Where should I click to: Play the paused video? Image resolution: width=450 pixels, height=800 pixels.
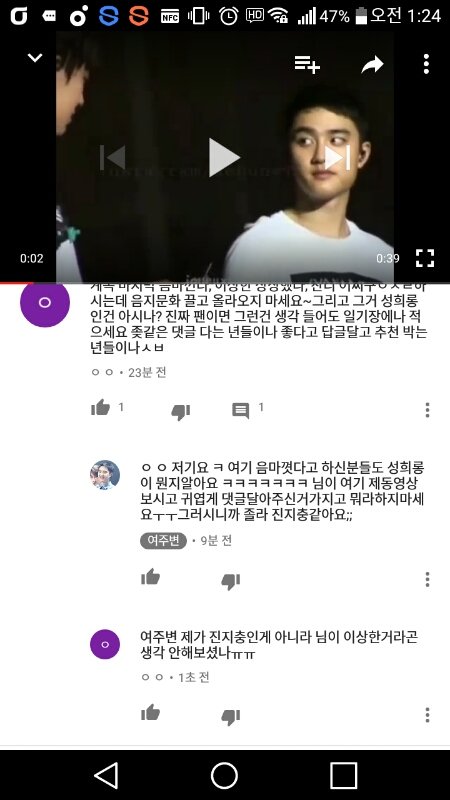click(x=224, y=158)
